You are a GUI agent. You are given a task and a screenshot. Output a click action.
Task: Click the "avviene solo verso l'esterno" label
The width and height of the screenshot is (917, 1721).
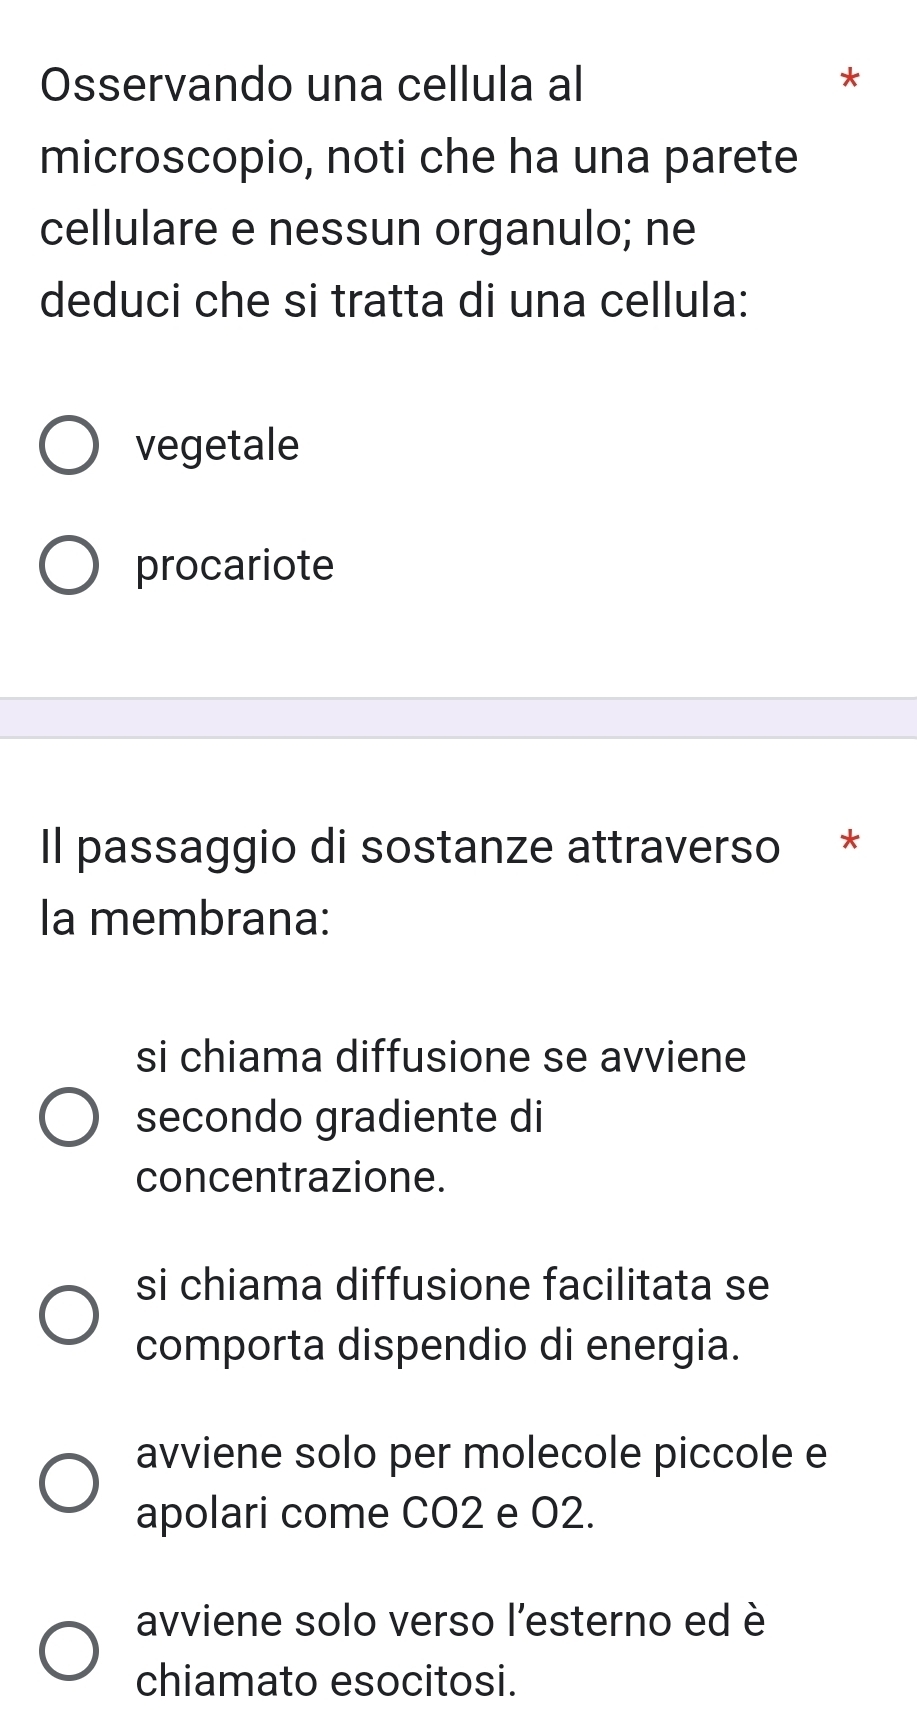(450, 1621)
